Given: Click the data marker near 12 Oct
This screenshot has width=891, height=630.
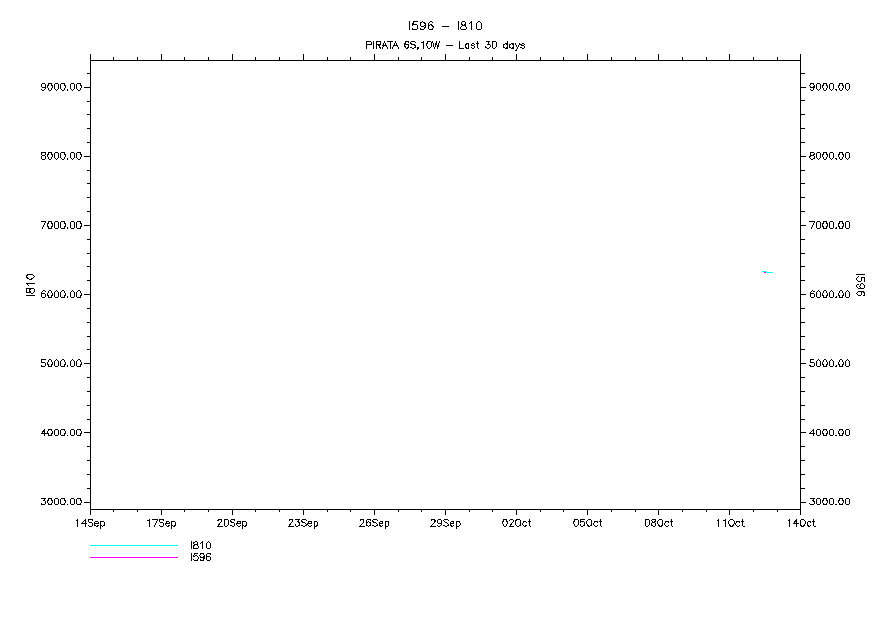Looking at the screenshot, I should [x=767, y=272].
